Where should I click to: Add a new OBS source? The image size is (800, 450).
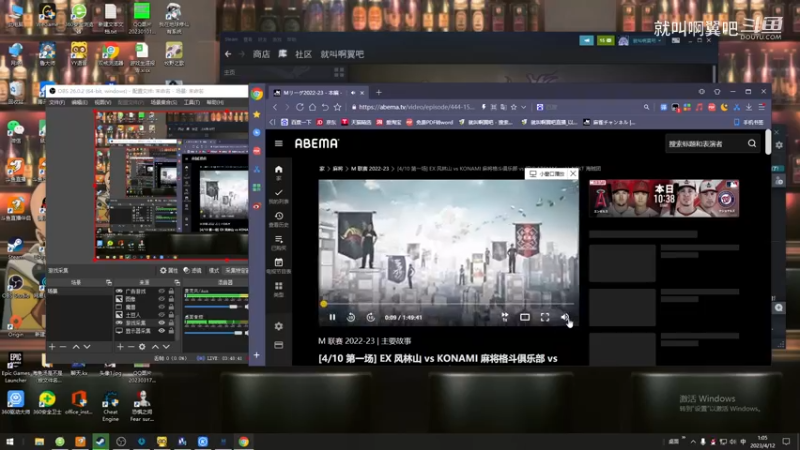(x=120, y=347)
